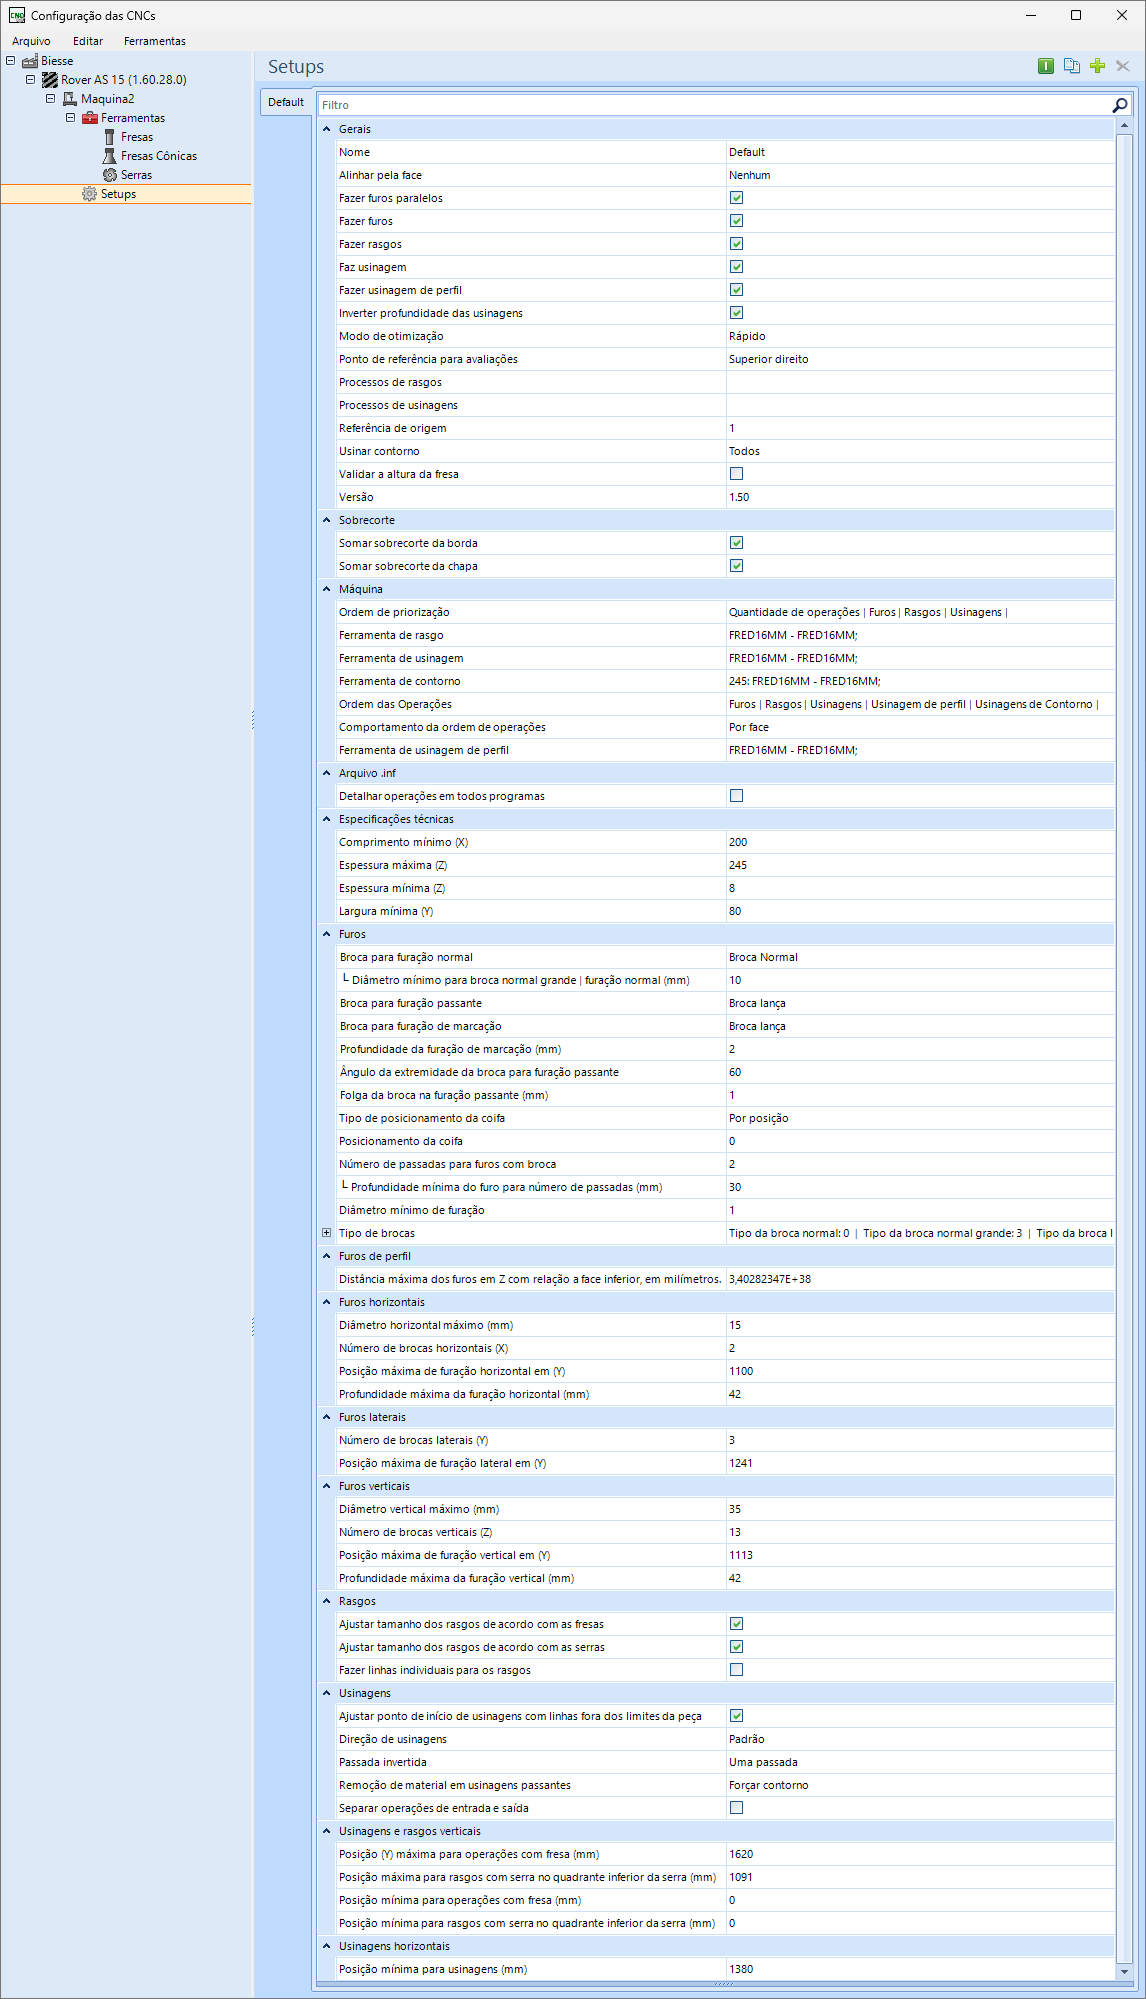The height and width of the screenshot is (1999, 1146).
Task: Select the Maquina2 machine icon
Action: tap(70, 99)
